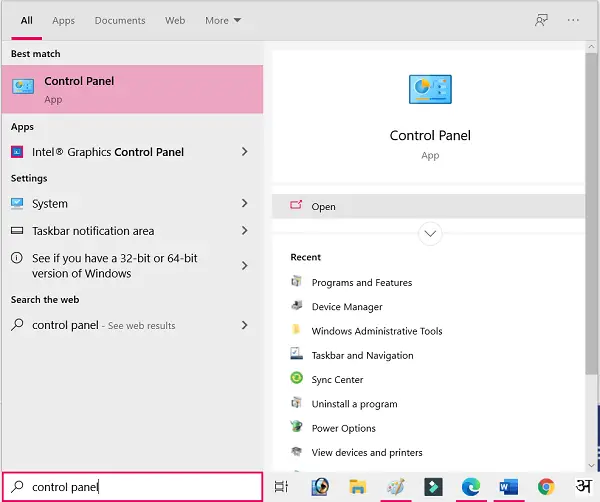Switch to the Apps tab

point(64,20)
